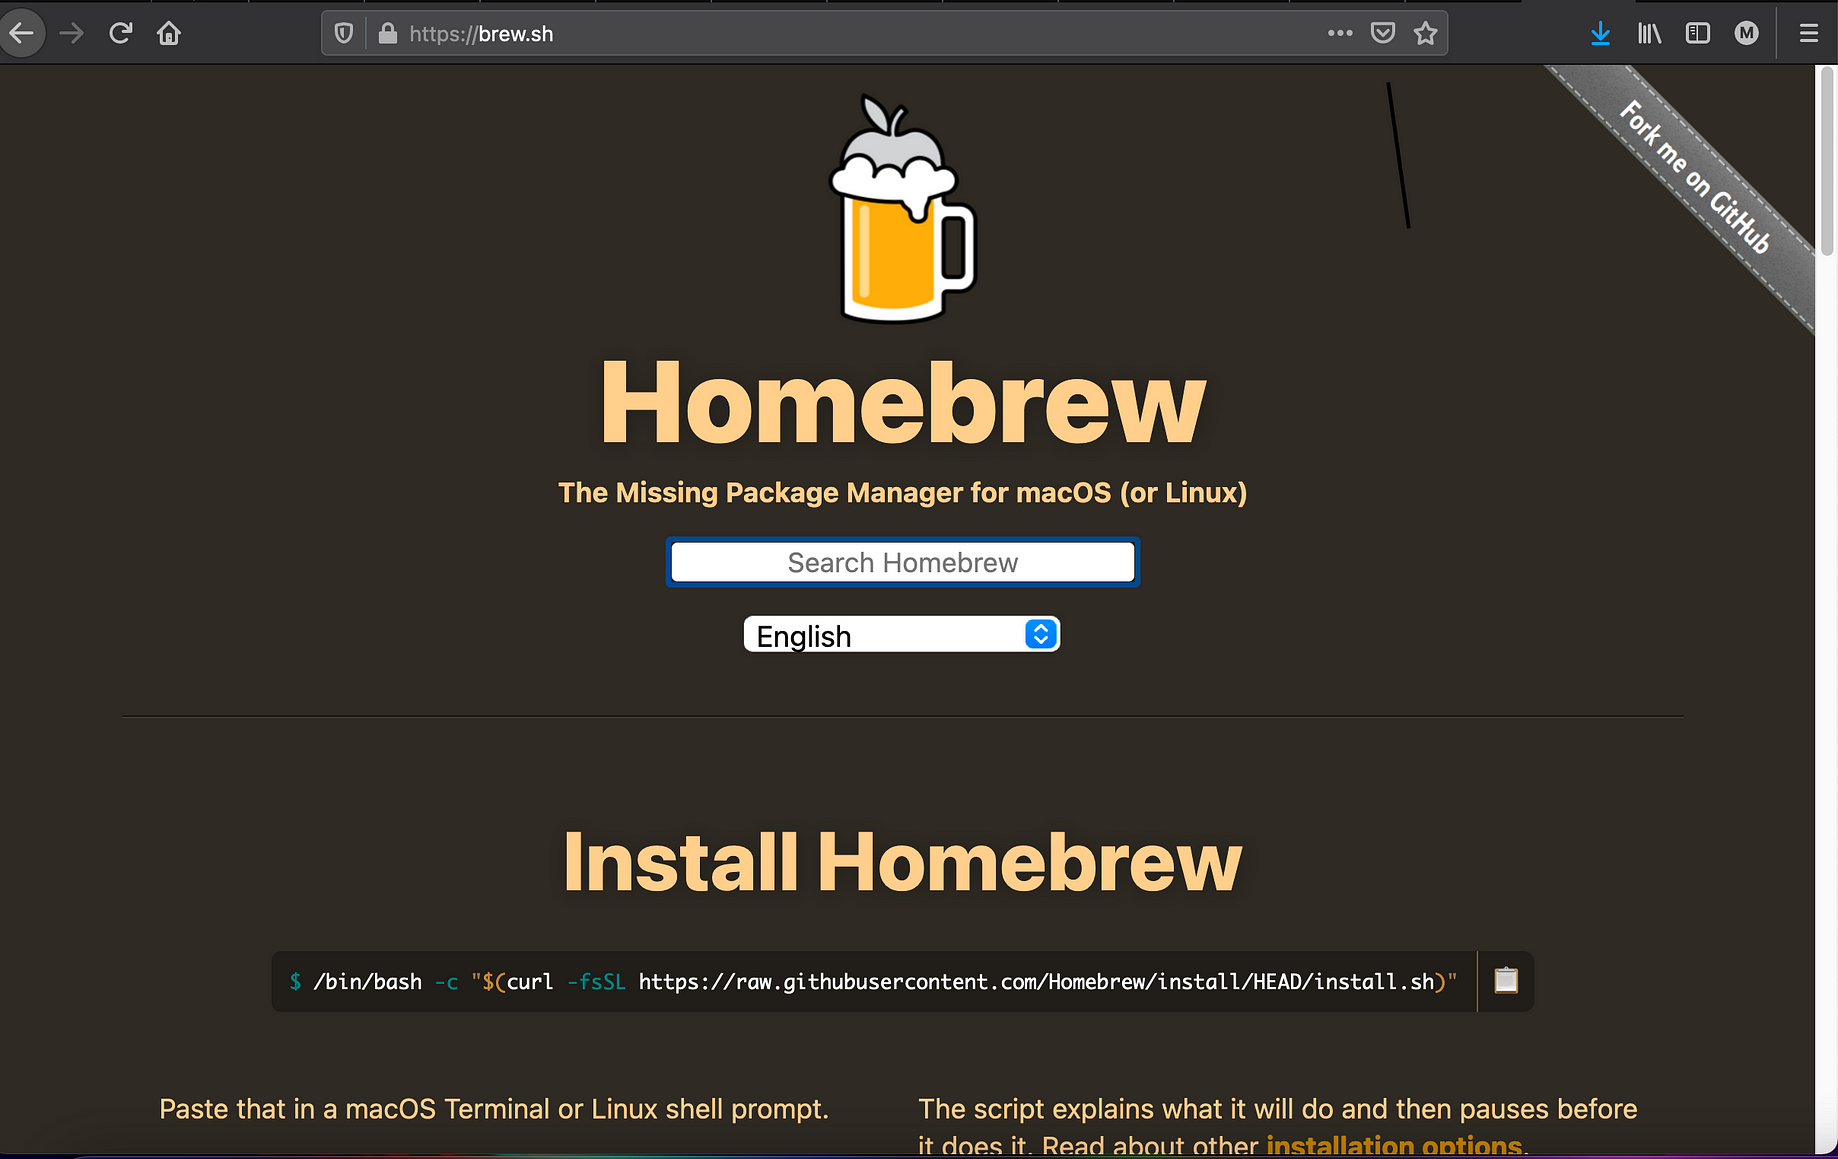
Task: Open the Library bookshelf icon
Action: coord(1649,33)
